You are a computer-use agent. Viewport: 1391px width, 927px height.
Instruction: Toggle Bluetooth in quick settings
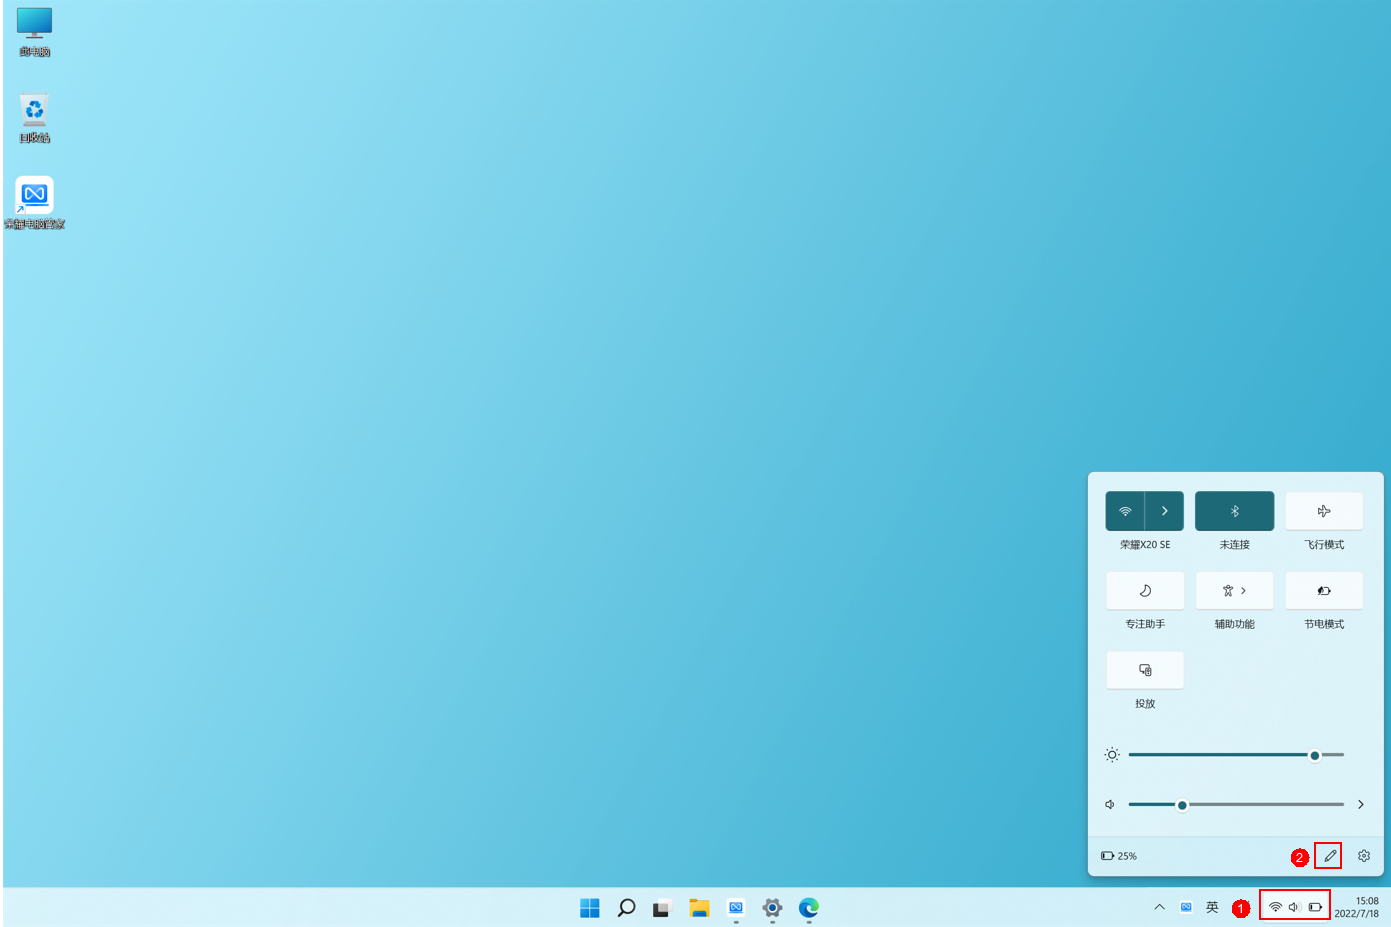click(1234, 511)
